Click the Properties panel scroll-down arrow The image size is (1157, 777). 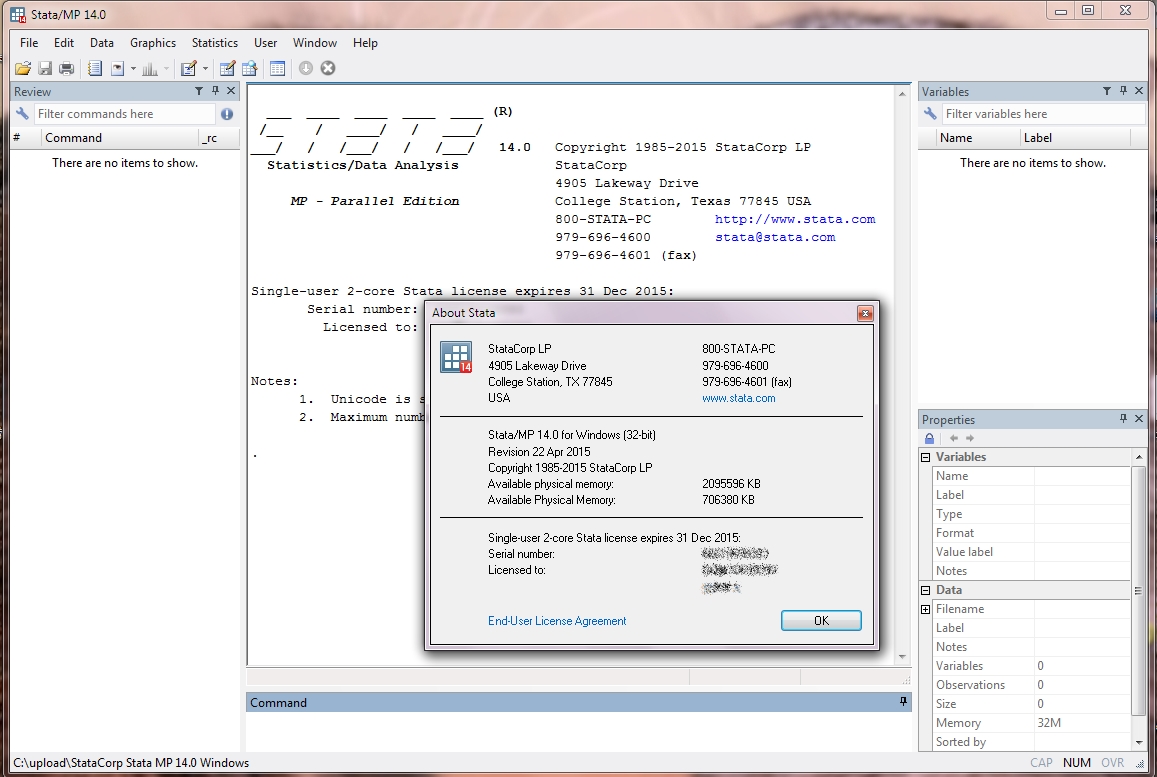pos(1139,742)
